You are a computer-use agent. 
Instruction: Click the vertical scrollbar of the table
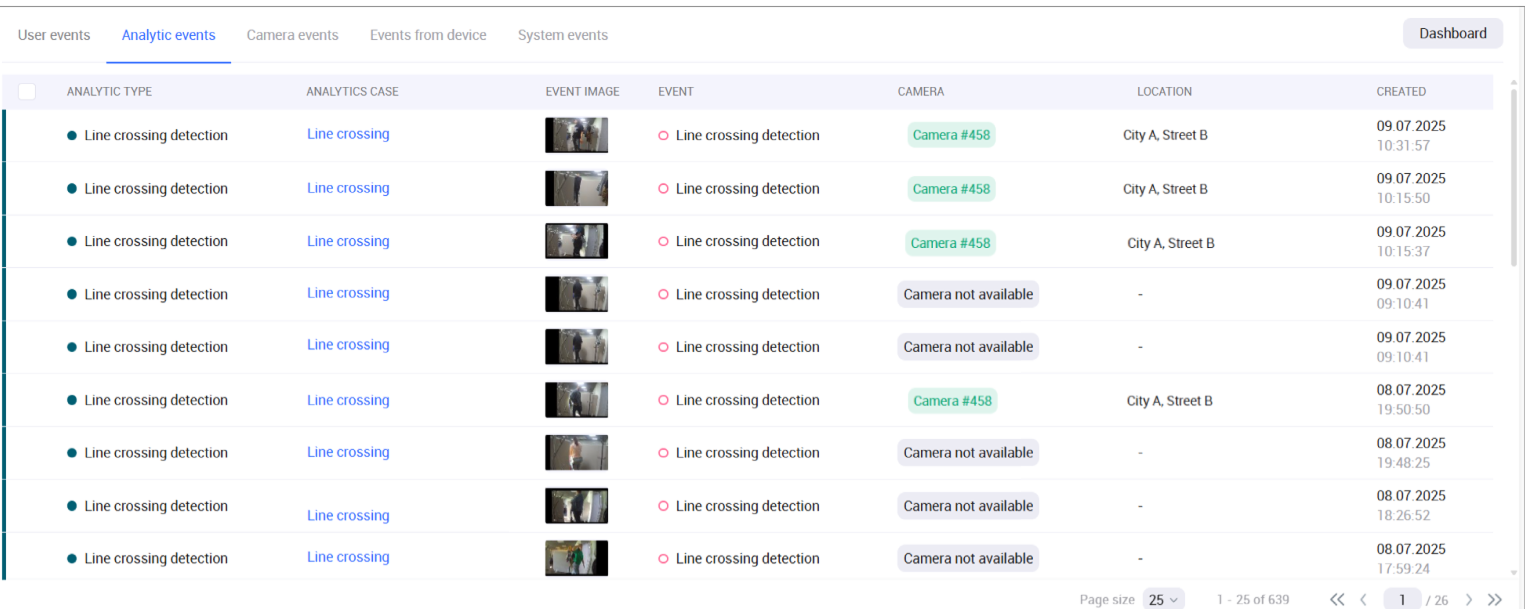point(1513,180)
